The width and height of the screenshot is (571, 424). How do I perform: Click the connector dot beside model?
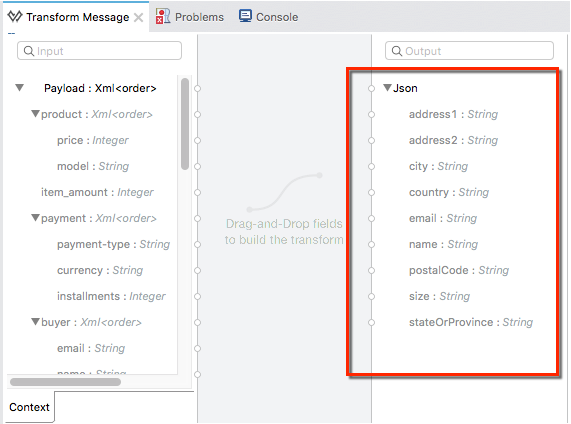[197, 166]
